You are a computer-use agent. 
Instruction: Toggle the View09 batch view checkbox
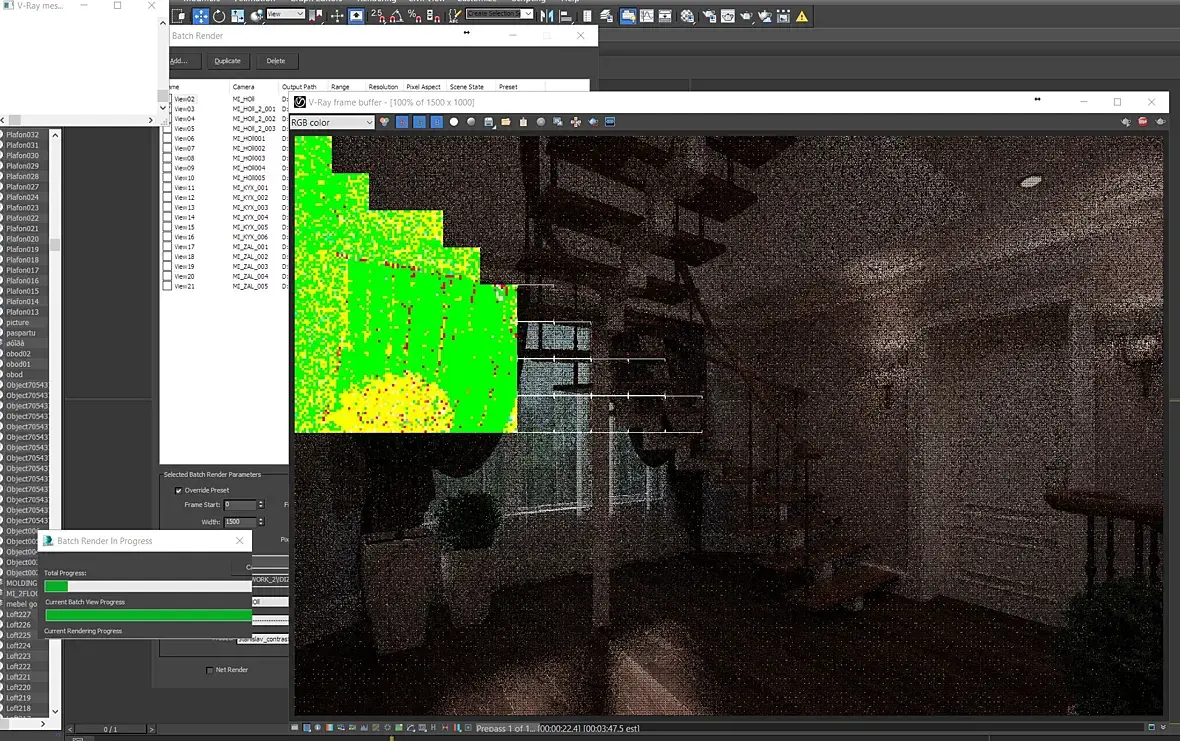(x=167, y=168)
